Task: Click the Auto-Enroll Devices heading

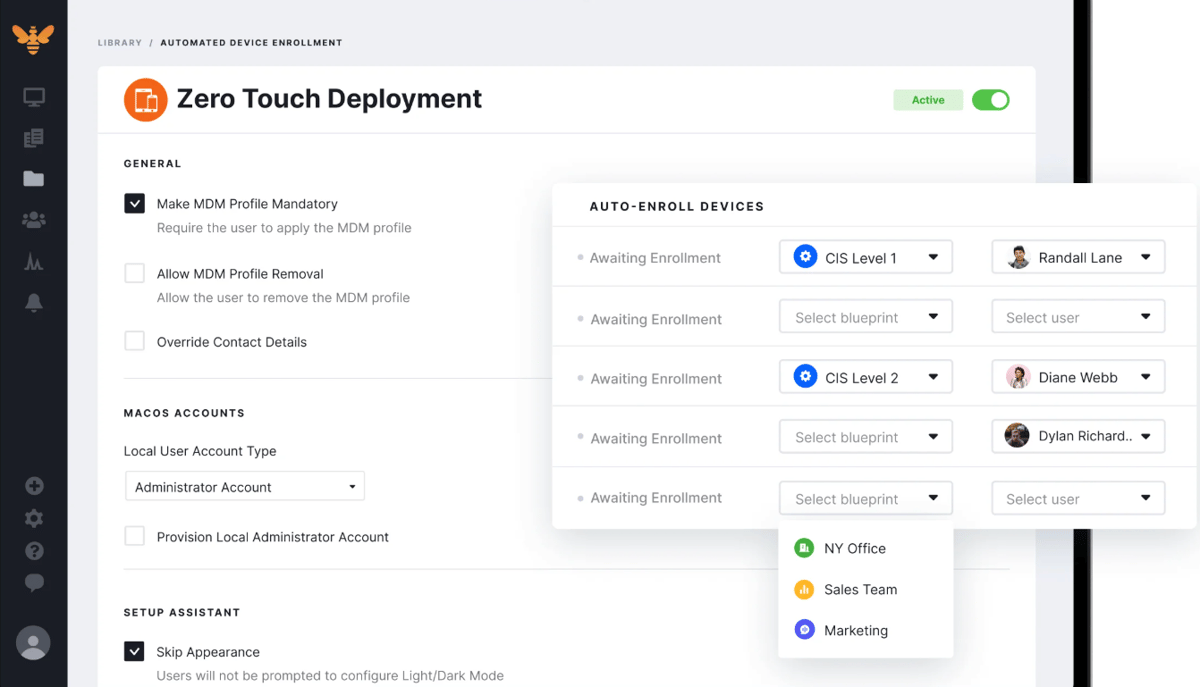Action: tap(677, 206)
